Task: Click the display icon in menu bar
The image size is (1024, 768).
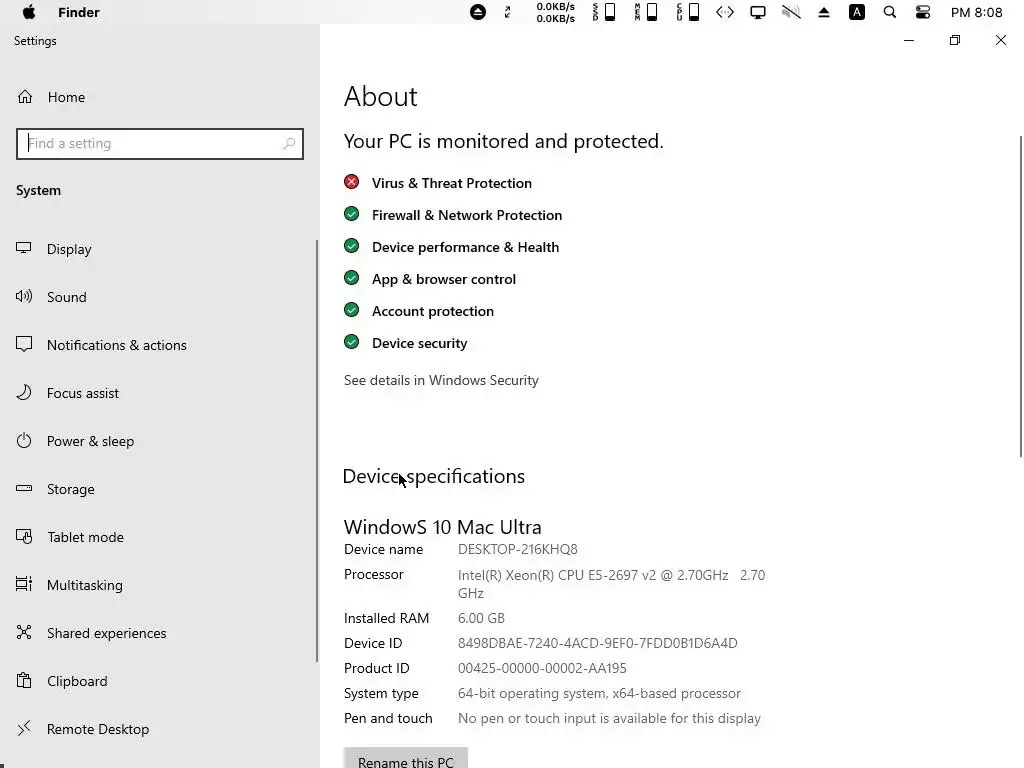Action: pos(758,12)
